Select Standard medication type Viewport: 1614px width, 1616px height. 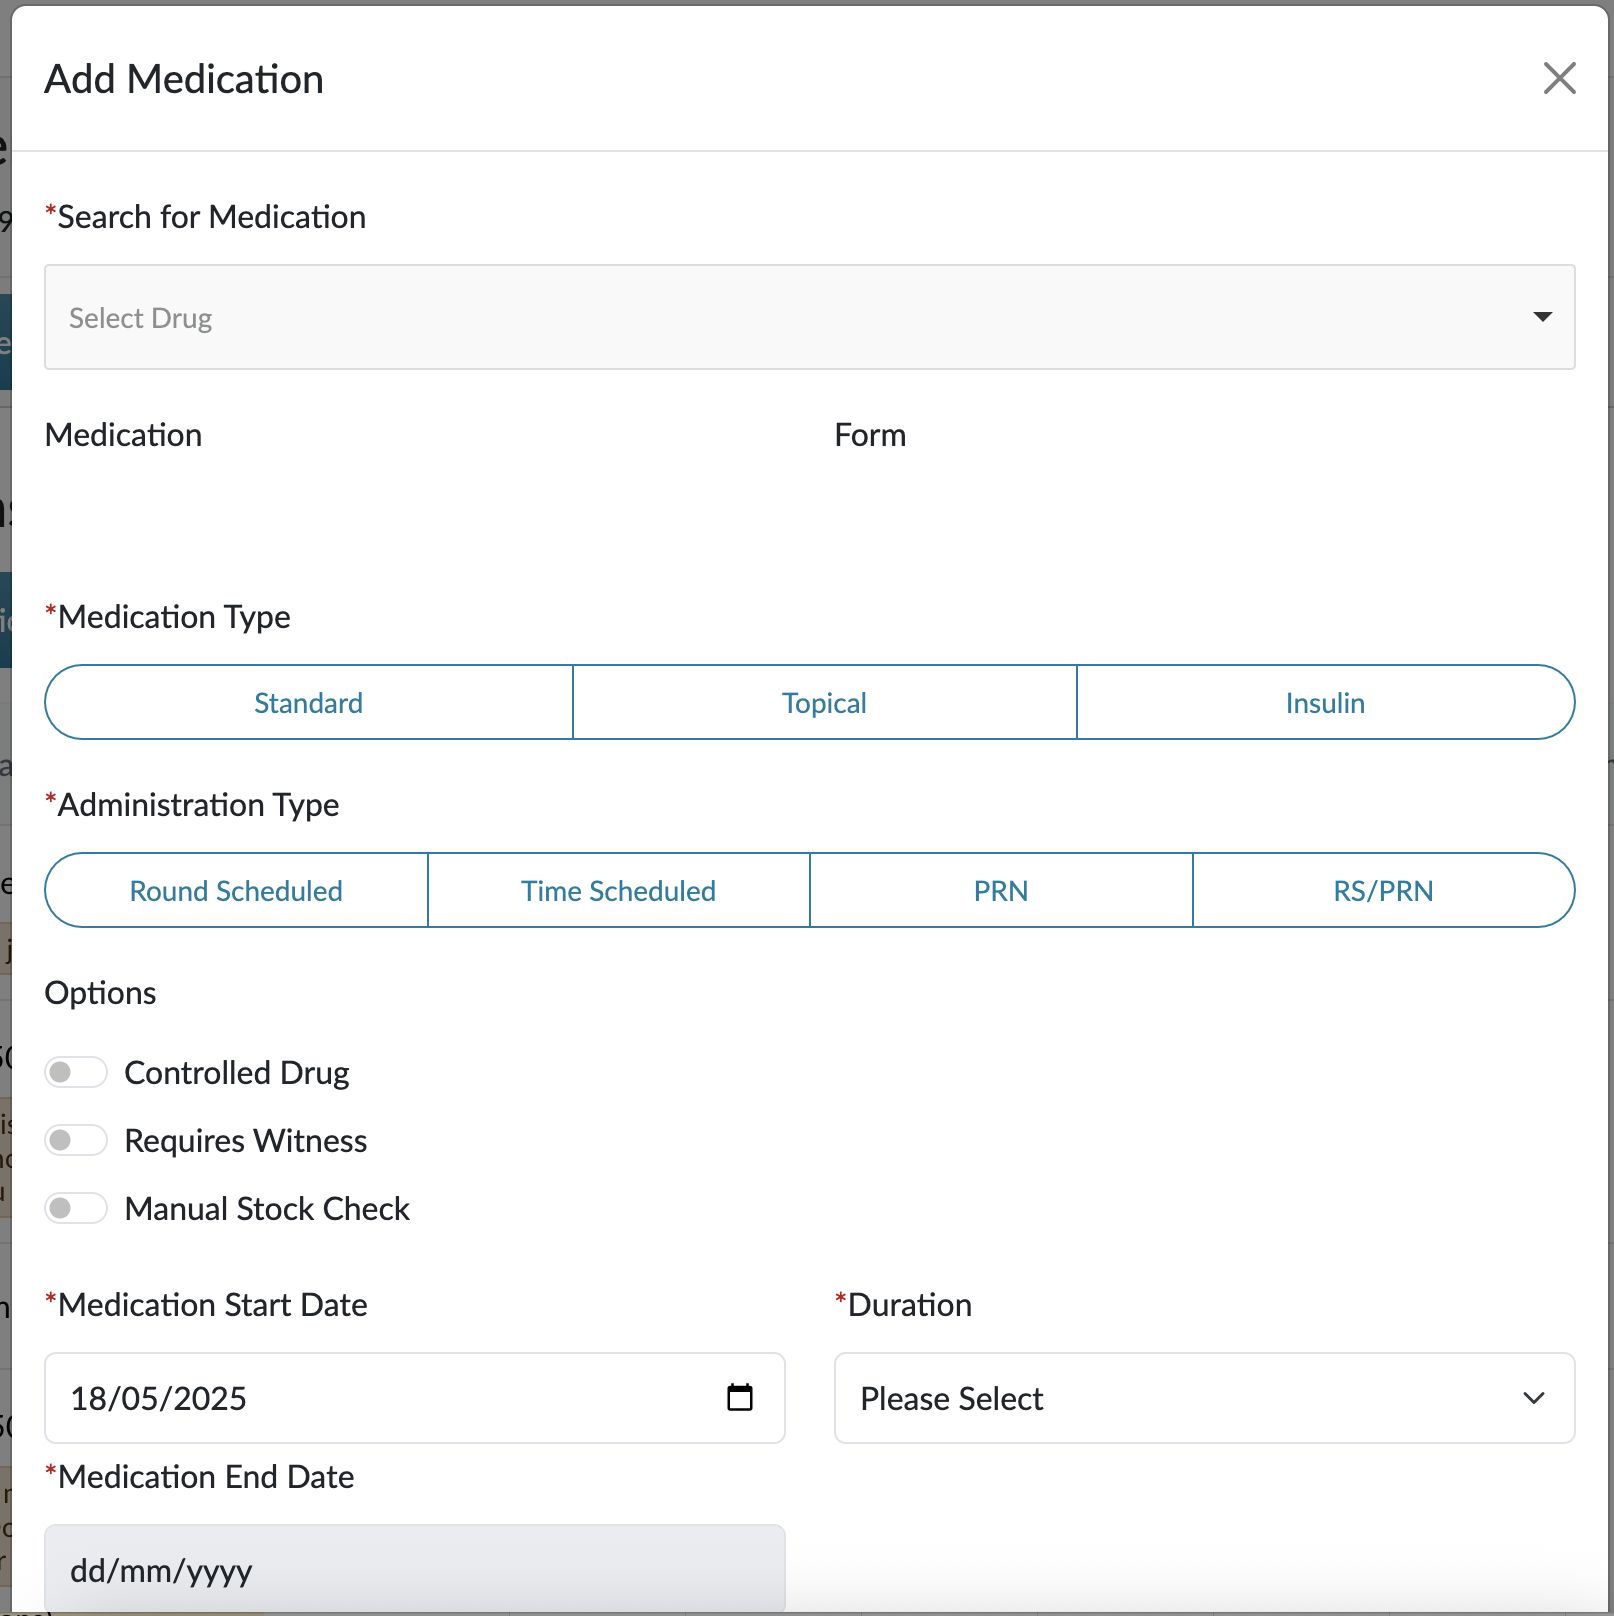(x=308, y=703)
